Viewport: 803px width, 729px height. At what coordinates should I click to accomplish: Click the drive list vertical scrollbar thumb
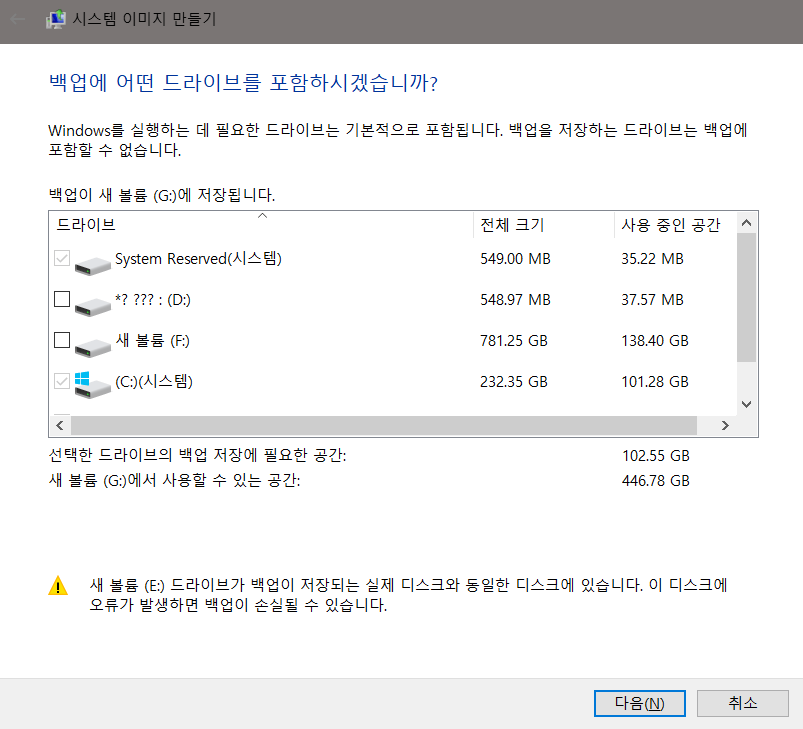pos(747,297)
